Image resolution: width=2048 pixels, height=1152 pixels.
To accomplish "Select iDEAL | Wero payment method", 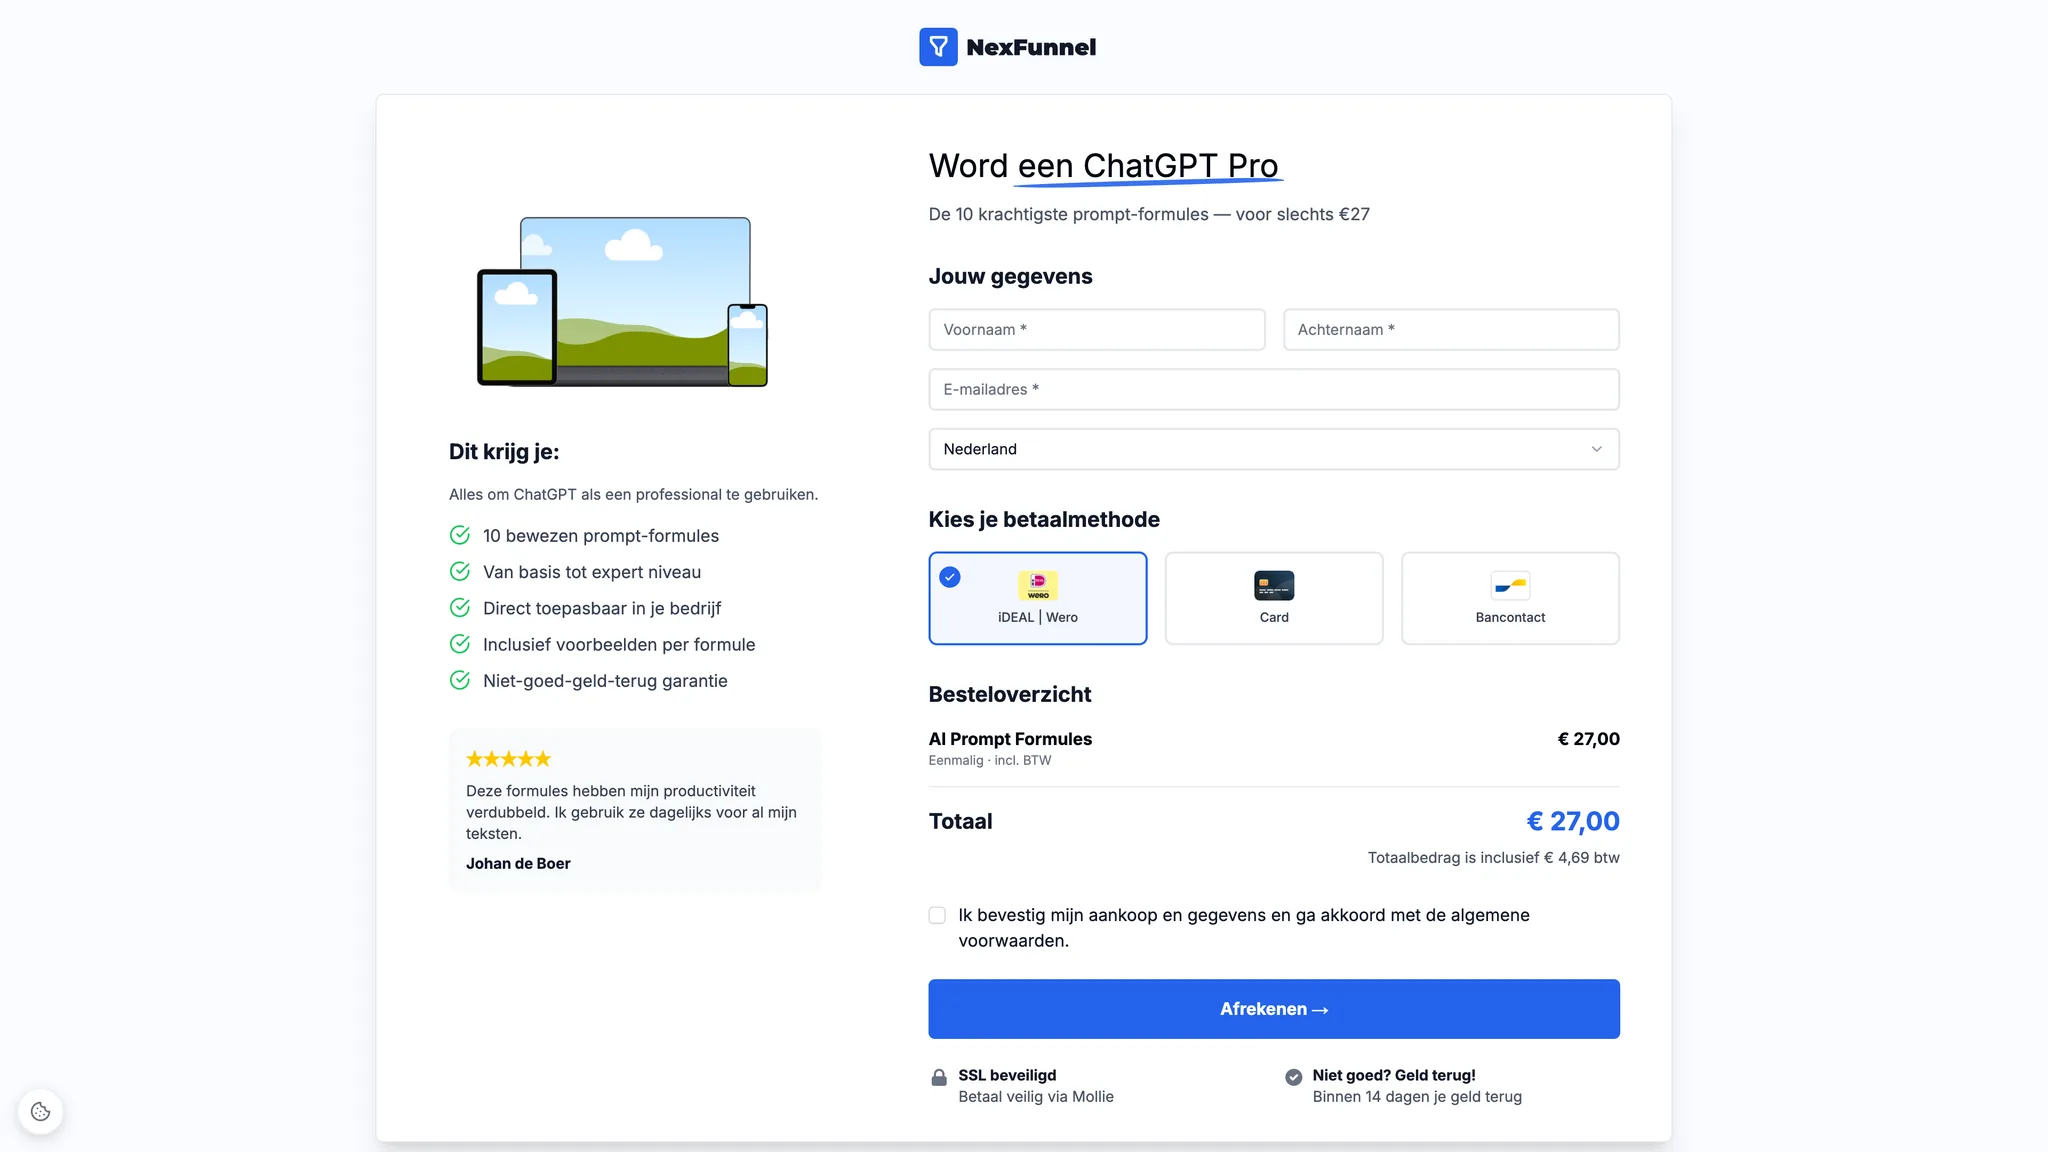I will pyautogui.click(x=1038, y=598).
